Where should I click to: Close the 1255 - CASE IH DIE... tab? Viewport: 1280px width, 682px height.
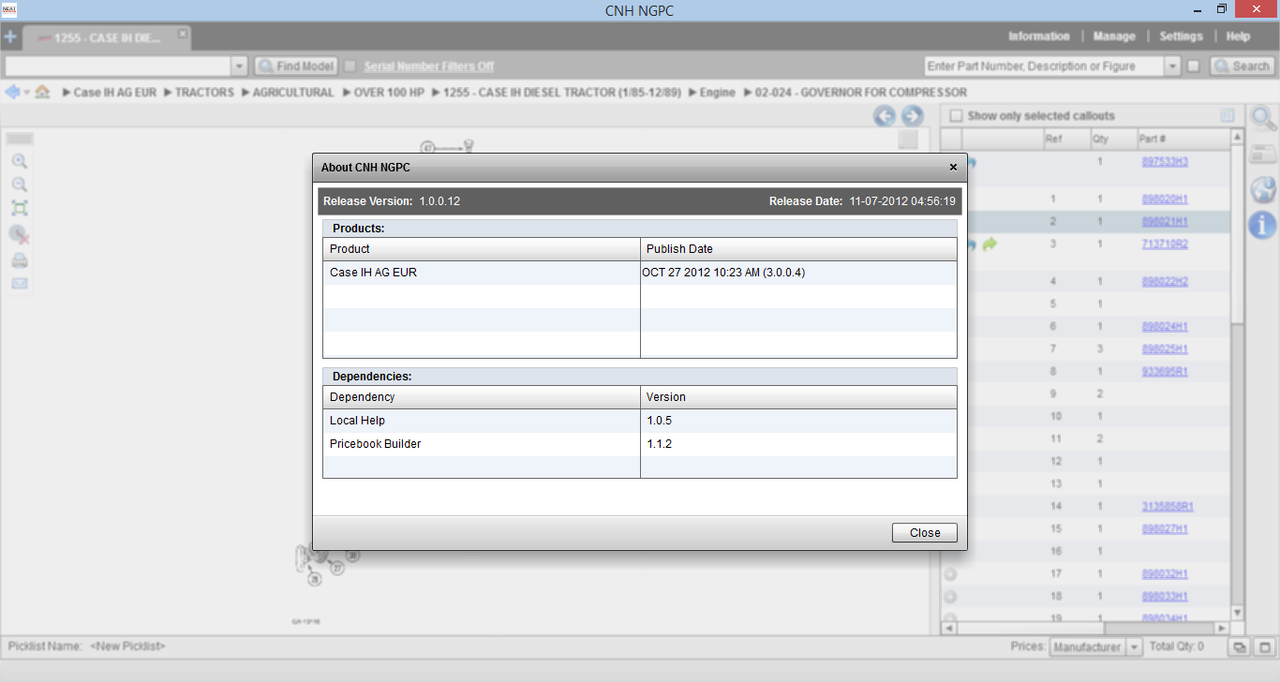(182, 33)
